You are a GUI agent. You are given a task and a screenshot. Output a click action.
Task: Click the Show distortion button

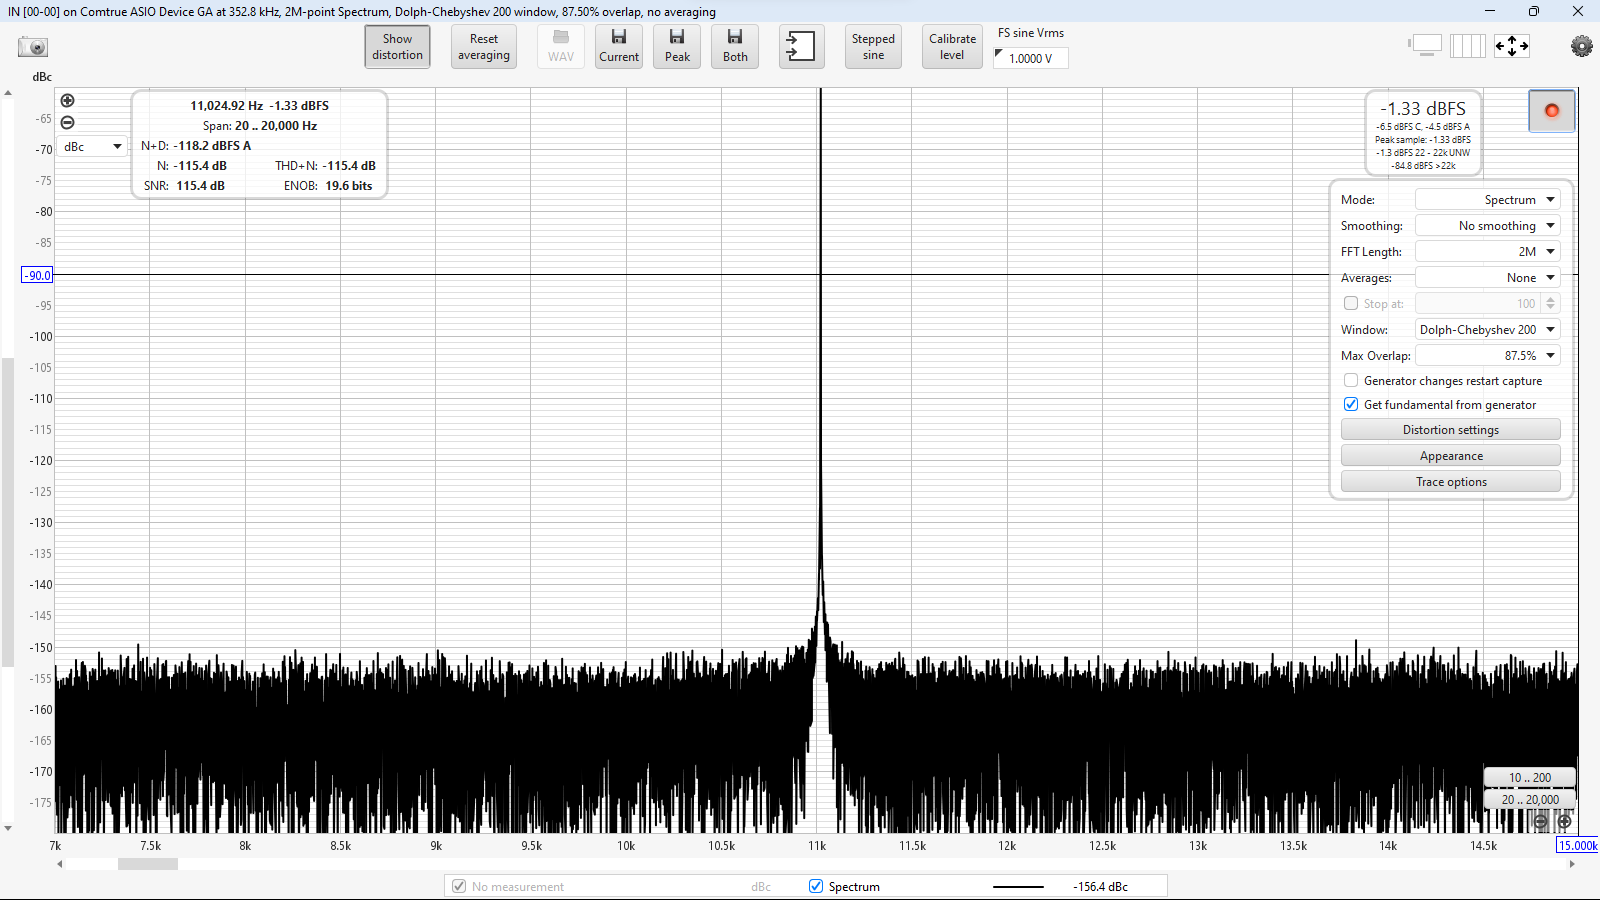pos(397,47)
